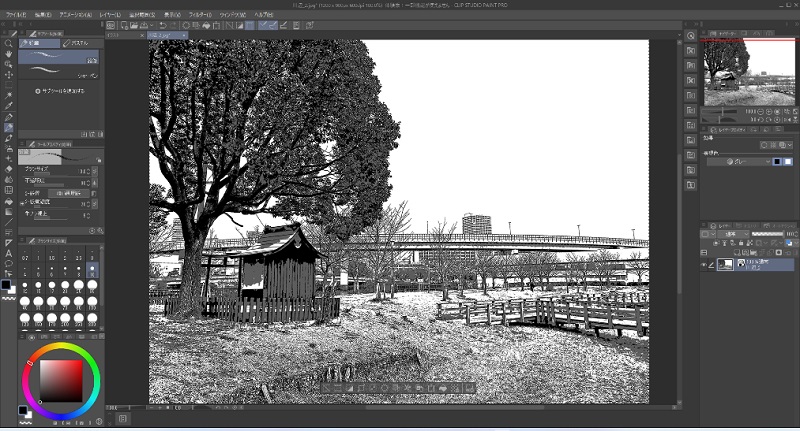Click the layer opacity slider
The height and width of the screenshot is (431, 800).
(766, 234)
